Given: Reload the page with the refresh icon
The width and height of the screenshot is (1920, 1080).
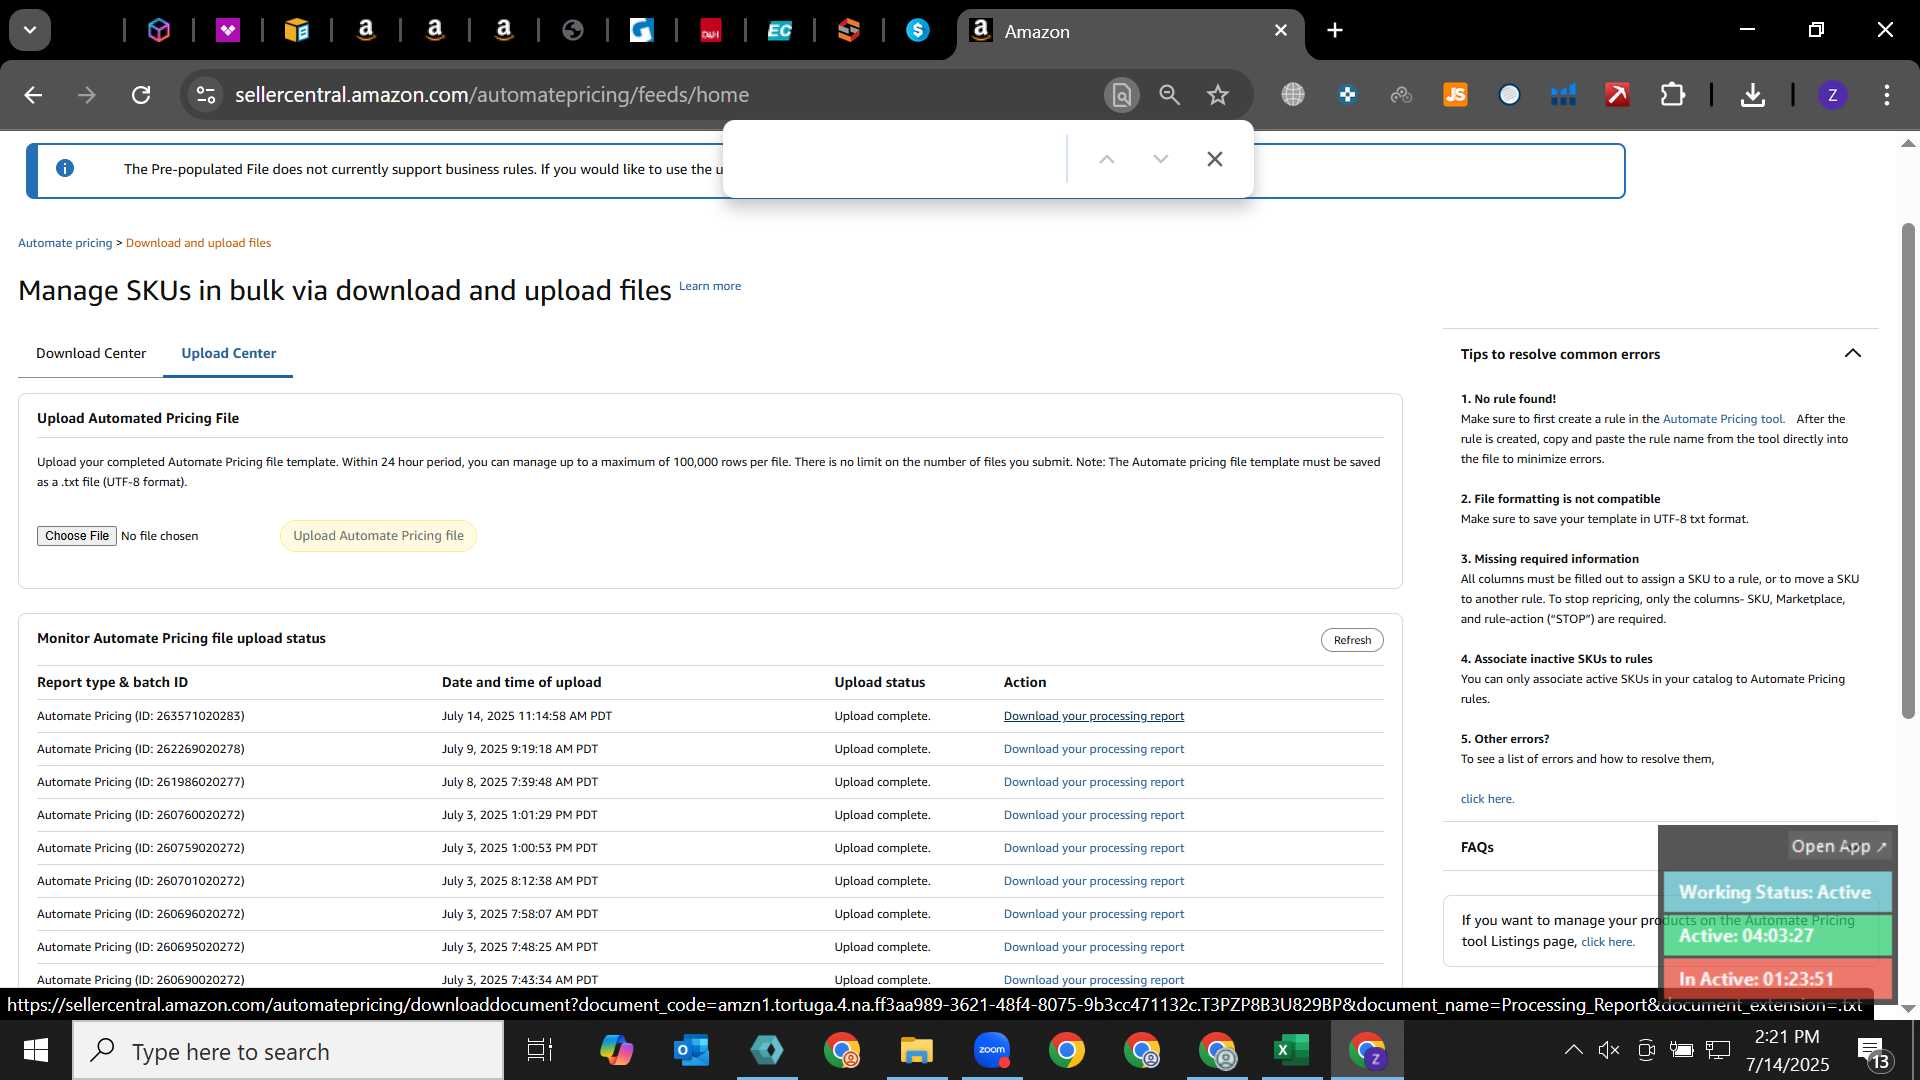Looking at the screenshot, I should 141,95.
